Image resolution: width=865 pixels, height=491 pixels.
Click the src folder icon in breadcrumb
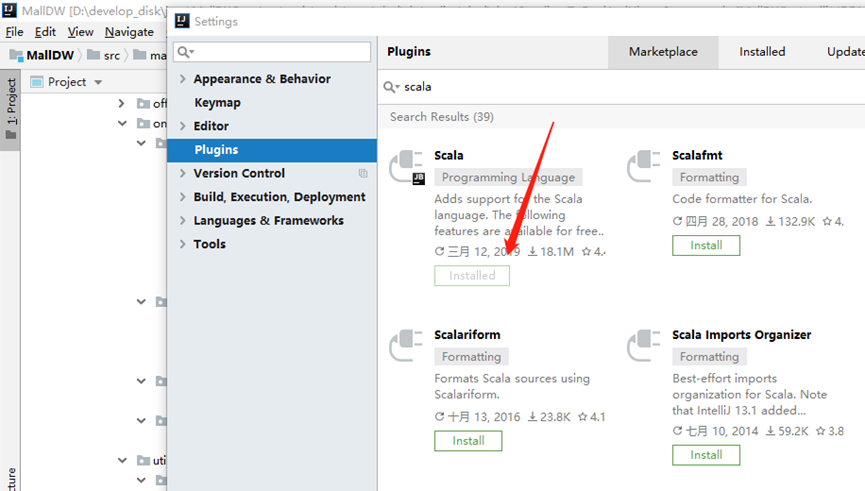click(x=94, y=55)
